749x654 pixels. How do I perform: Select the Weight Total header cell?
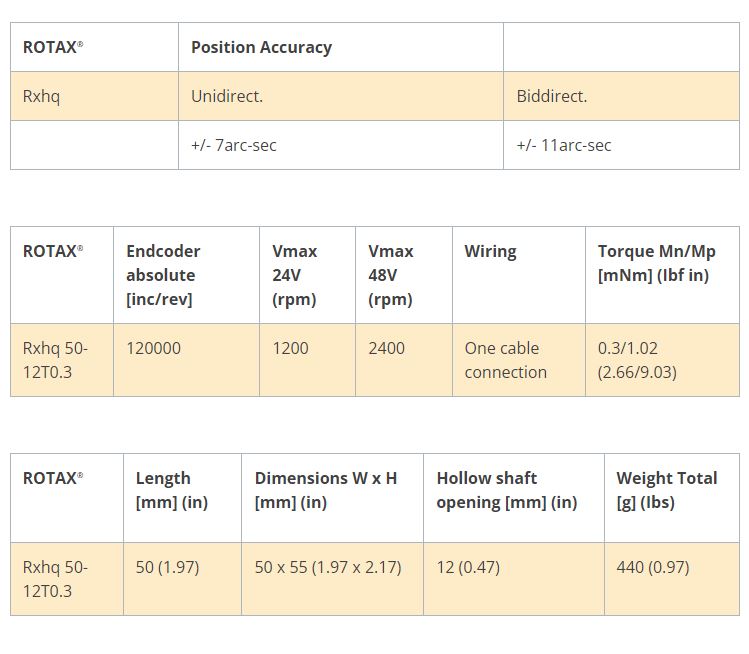click(666, 490)
